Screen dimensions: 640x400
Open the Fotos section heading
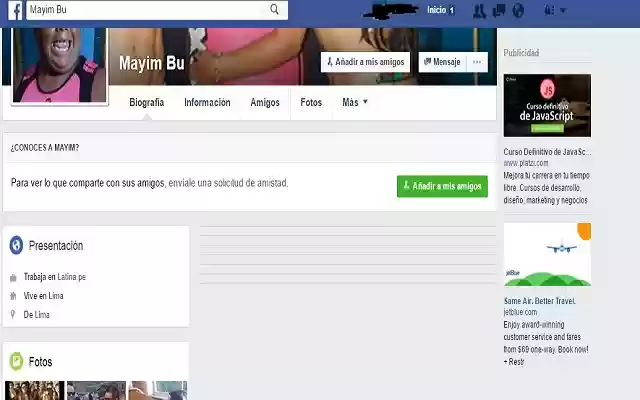coord(40,362)
